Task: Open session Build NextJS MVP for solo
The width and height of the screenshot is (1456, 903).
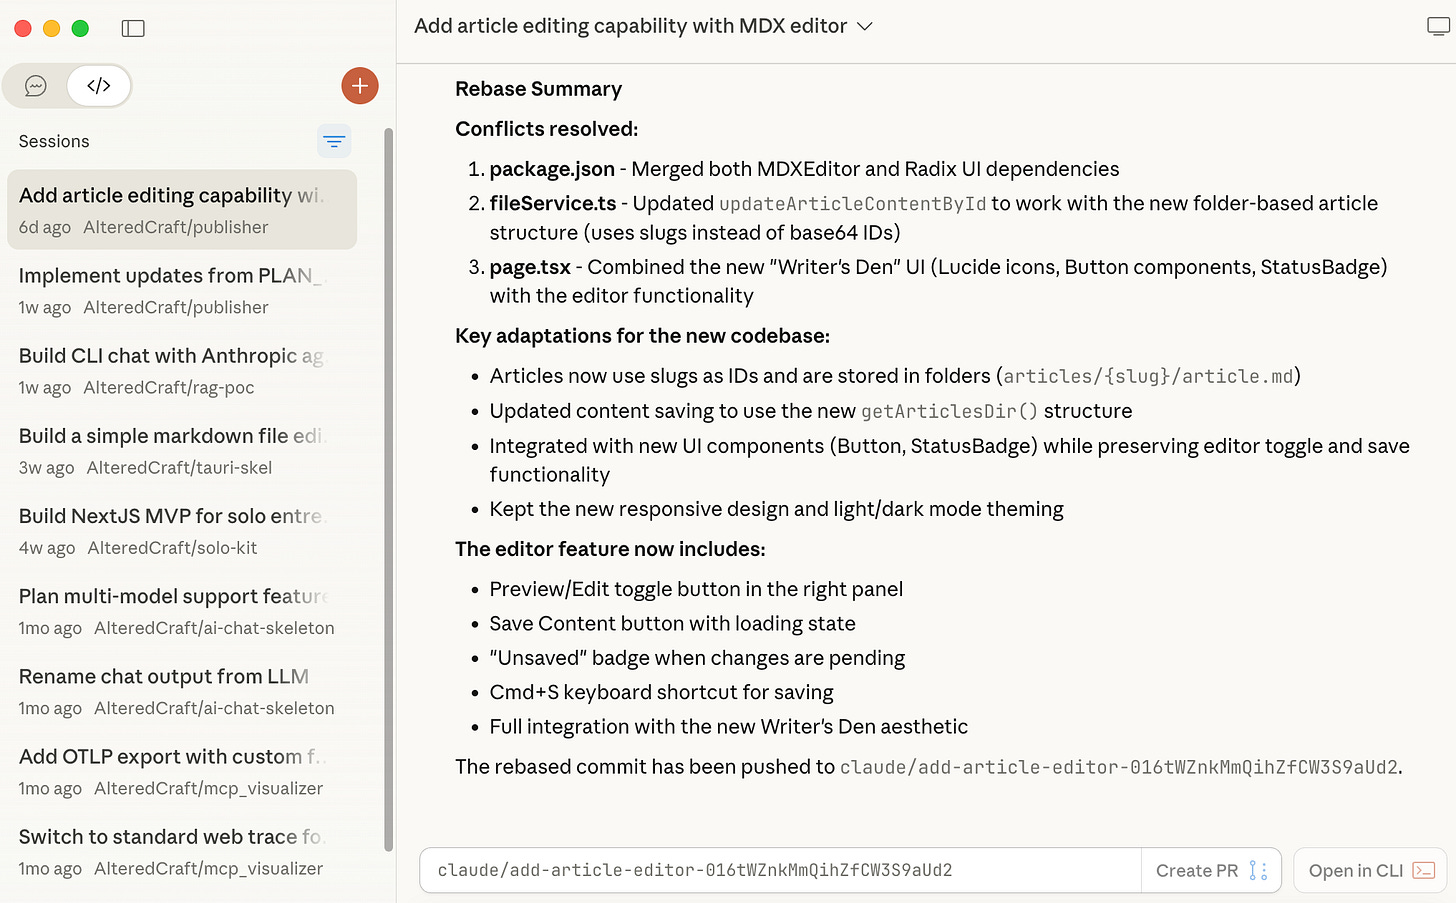Action: 182,530
